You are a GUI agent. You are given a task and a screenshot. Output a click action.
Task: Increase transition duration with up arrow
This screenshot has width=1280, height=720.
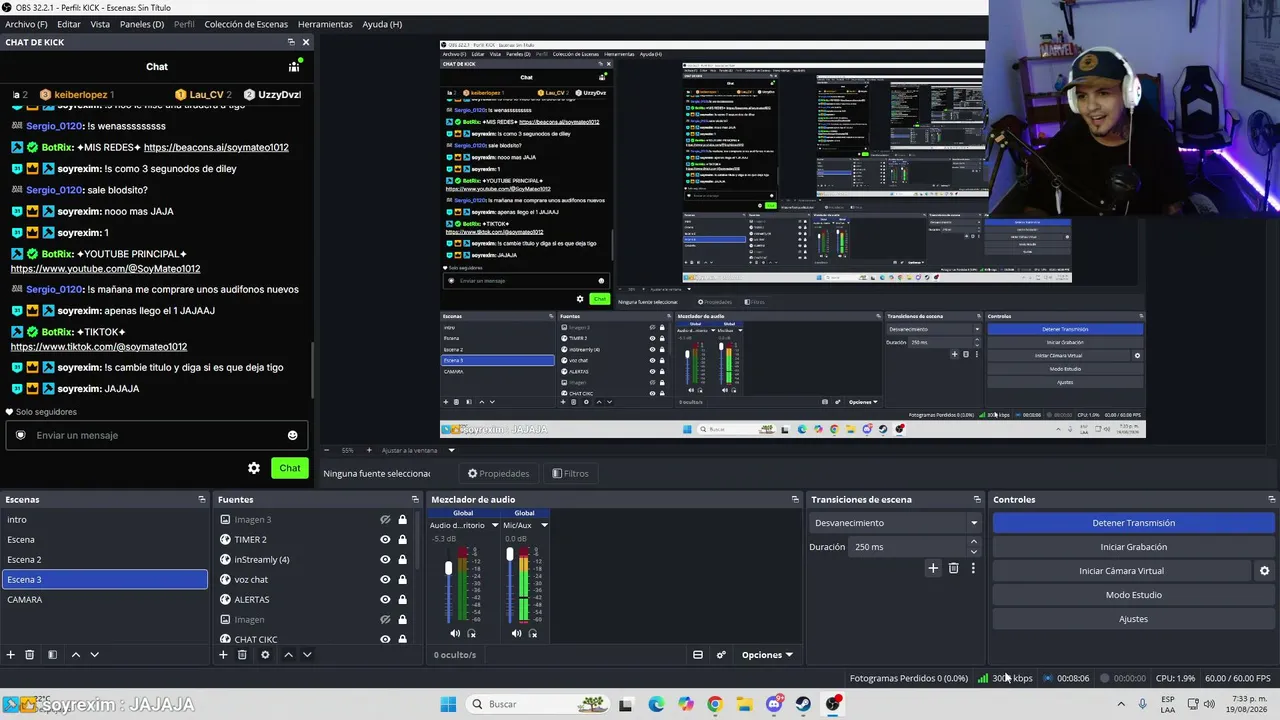point(974,542)
